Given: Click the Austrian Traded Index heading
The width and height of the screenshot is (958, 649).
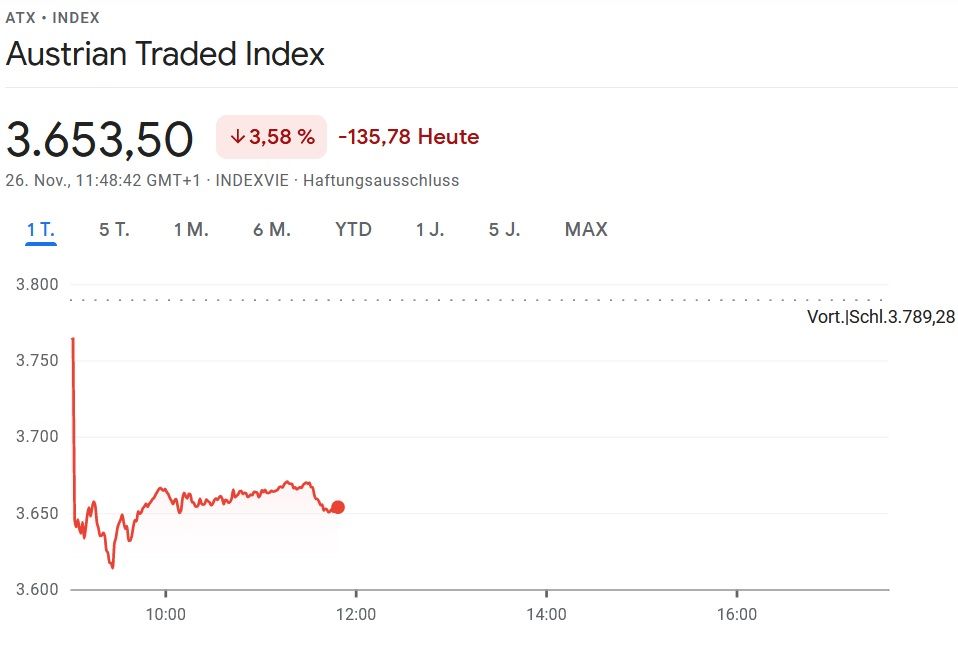Looking at the screenshot, I should coord(165,54).
